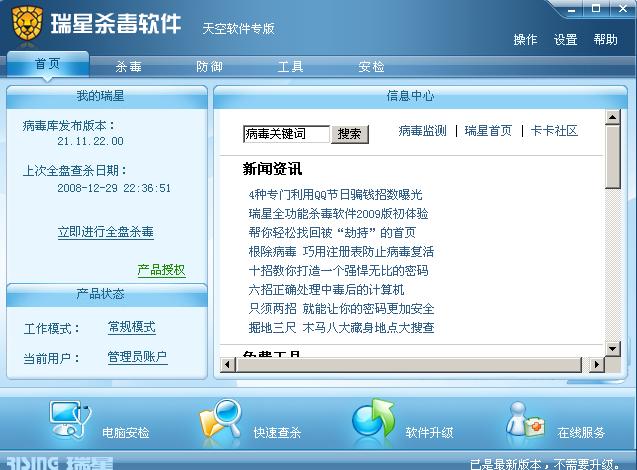637x470 pixels.
Task: Open 在线服务 online service person icon
Action: (525, 420)
